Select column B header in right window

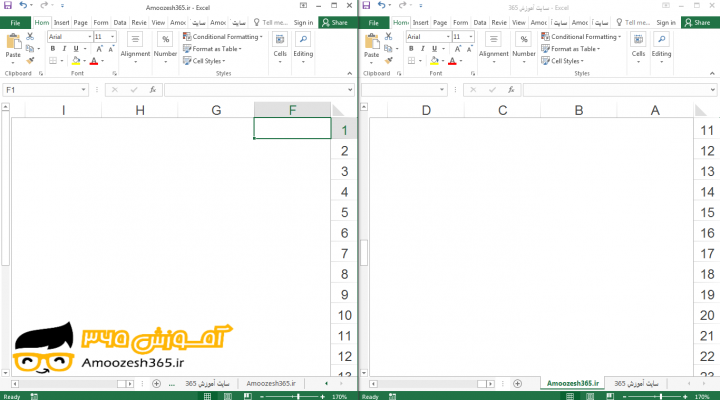point(579,110)
